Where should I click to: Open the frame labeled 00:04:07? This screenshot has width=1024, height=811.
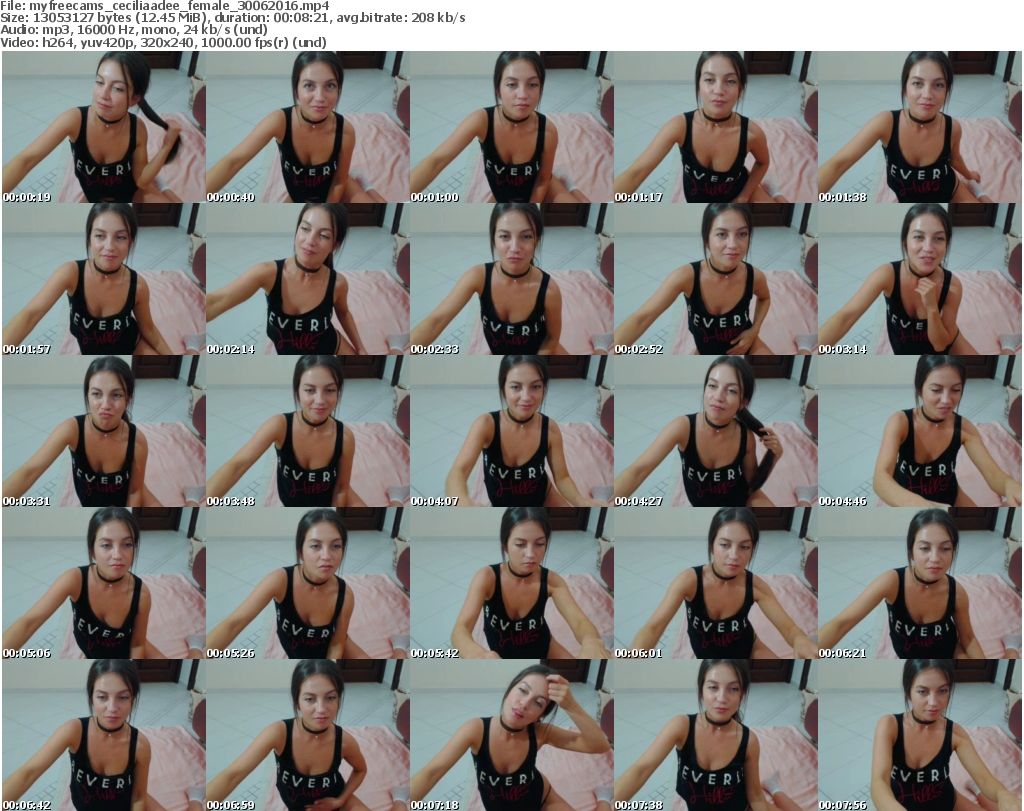[x=511, y=431]
